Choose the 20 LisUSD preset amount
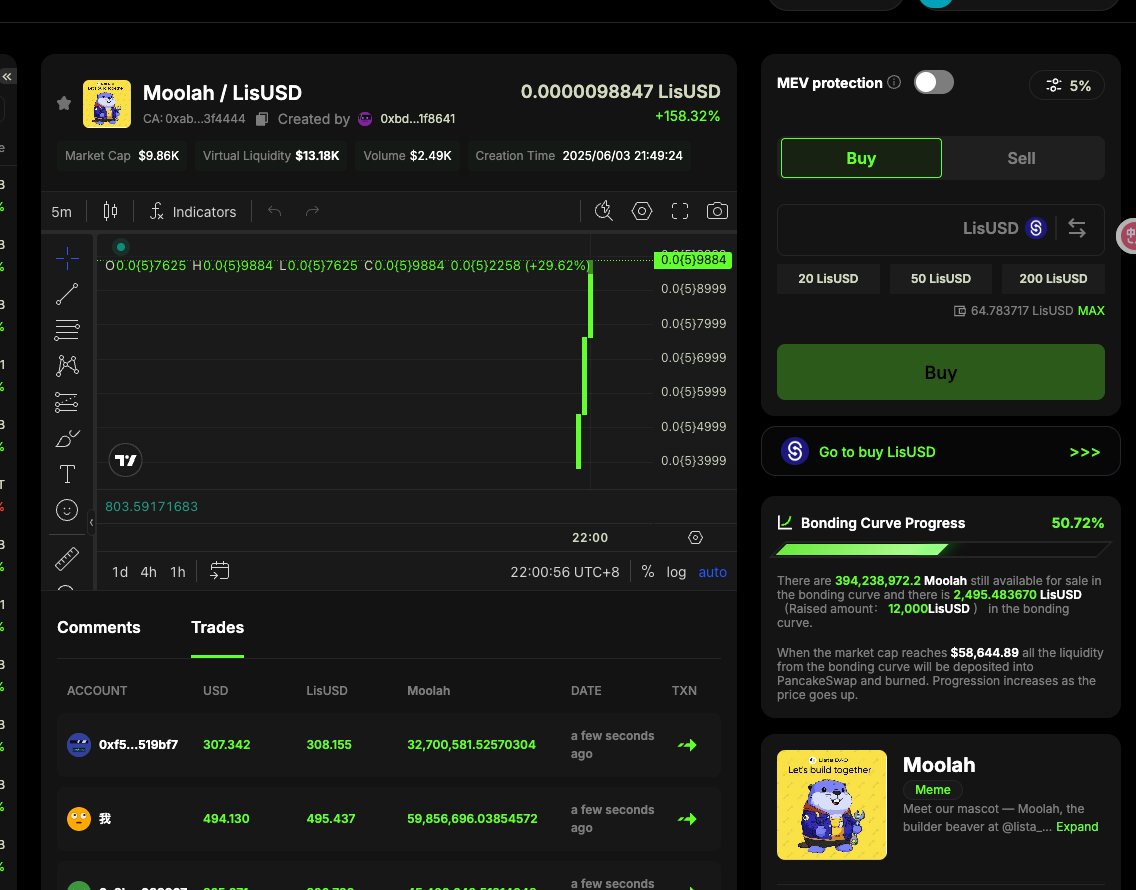1136x890 pixels. point(828,279)
